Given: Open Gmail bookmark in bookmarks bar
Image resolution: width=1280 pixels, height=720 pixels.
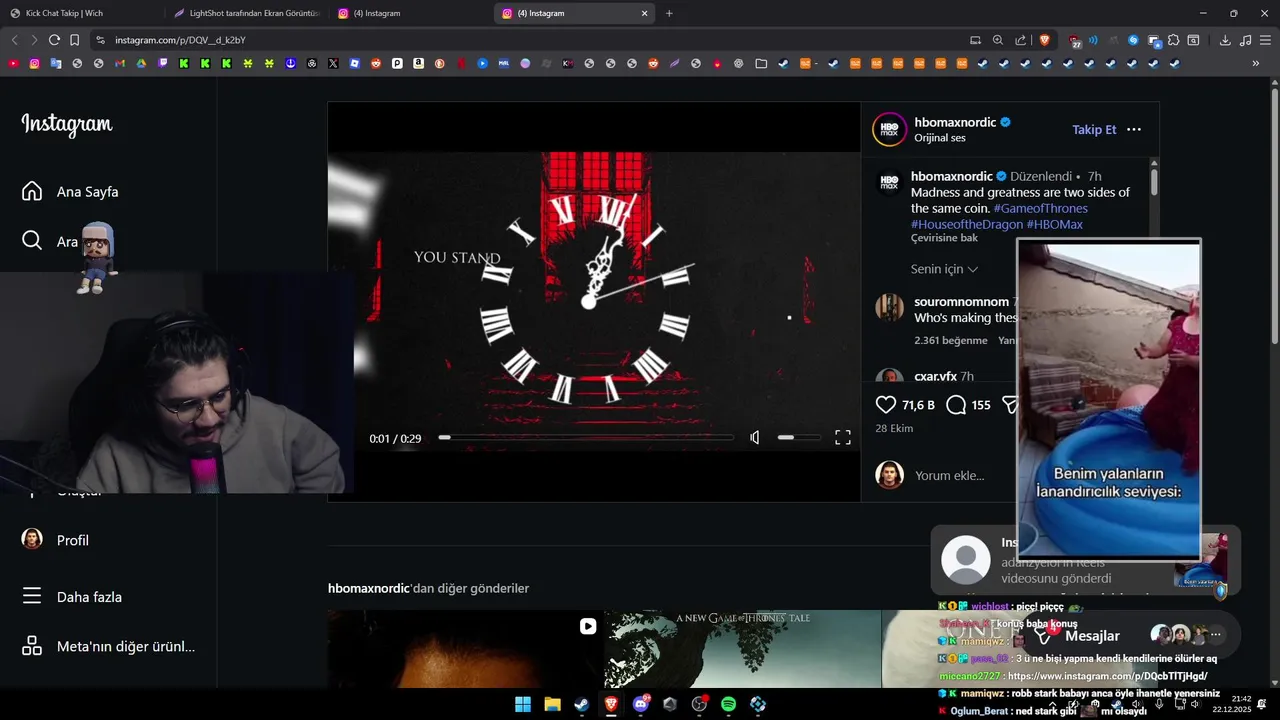Looking at the screenshot, I should [x=120, y=63].
